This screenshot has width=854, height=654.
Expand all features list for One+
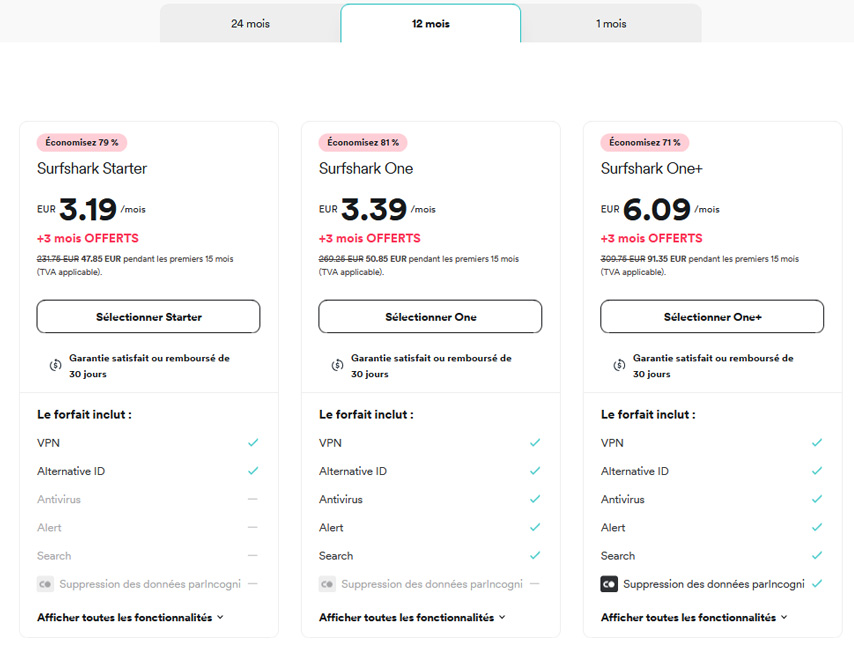tap(694, 618)
